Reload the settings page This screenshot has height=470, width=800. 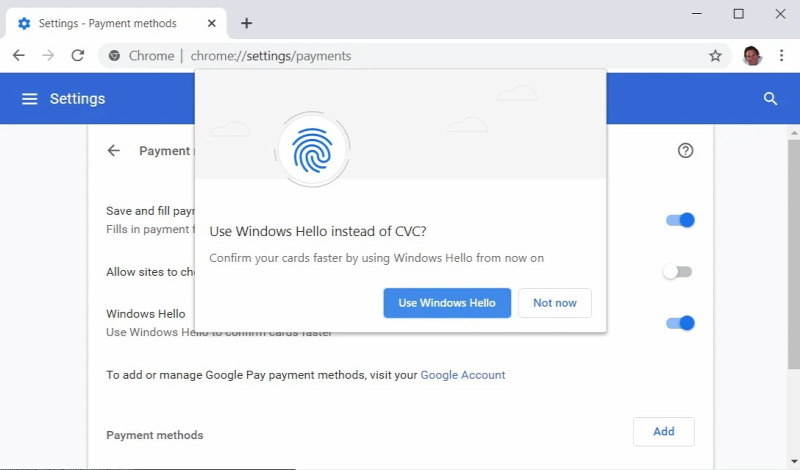click(x=78, y=55)
